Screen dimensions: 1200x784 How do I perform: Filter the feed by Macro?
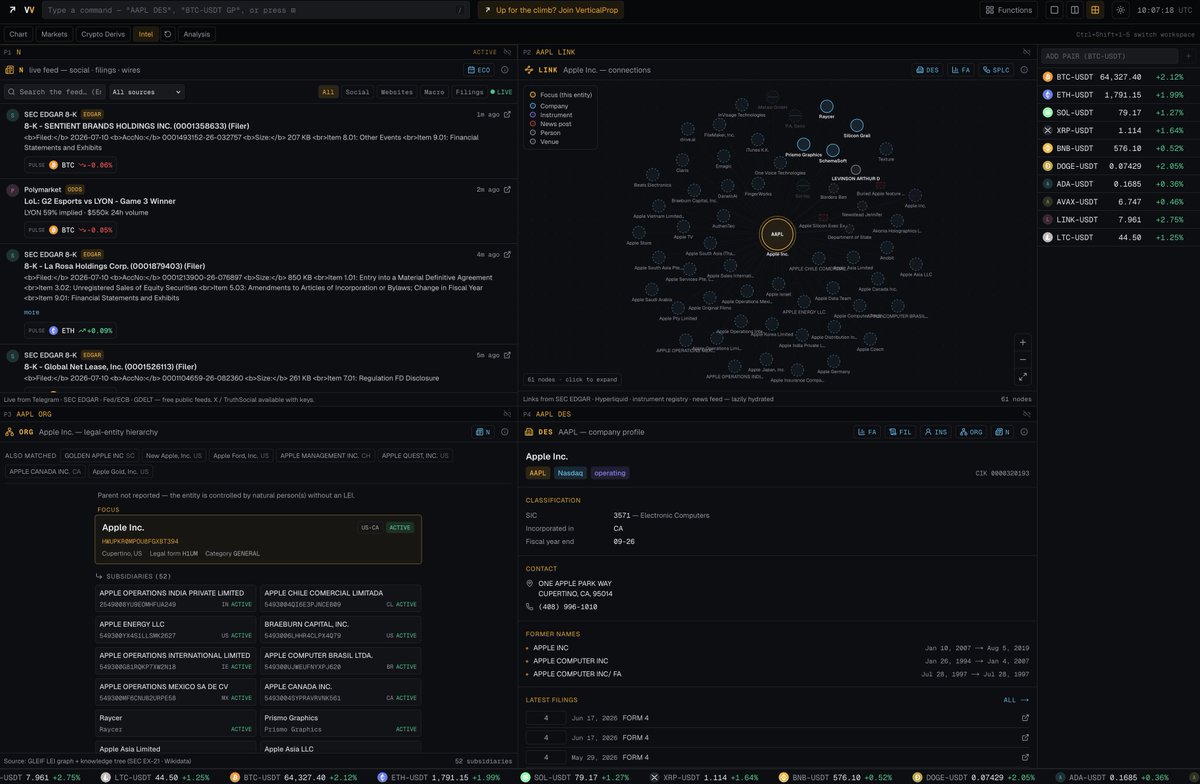(434, 92)
